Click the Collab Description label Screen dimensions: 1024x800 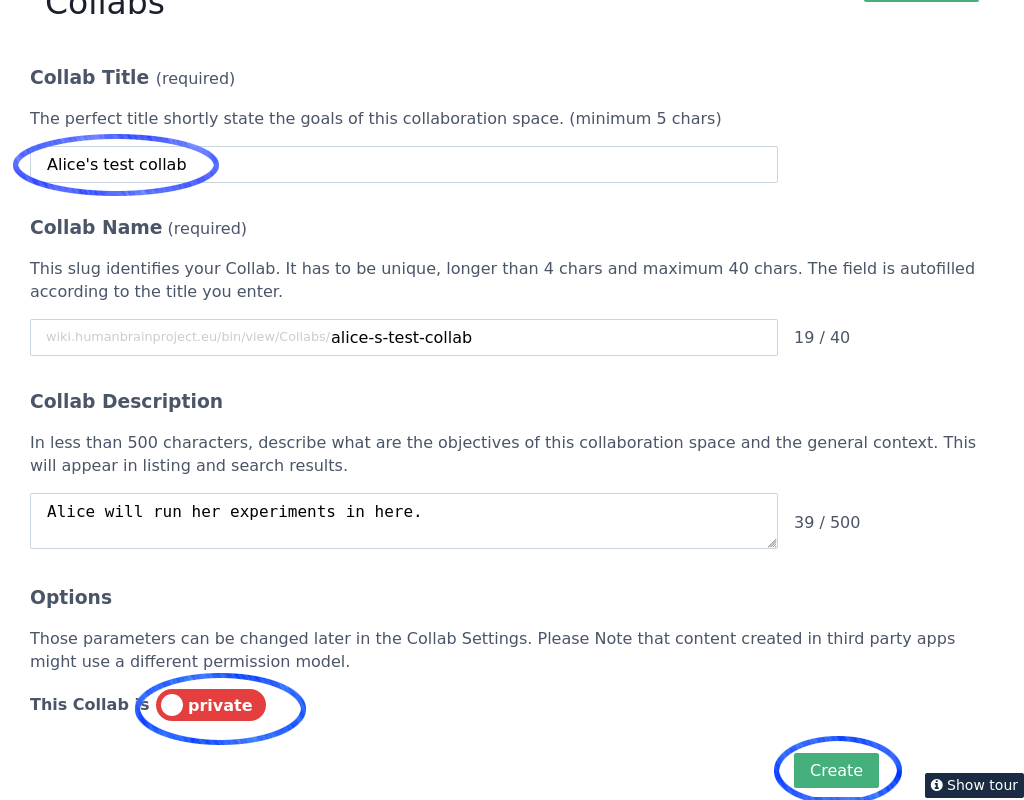126,401
